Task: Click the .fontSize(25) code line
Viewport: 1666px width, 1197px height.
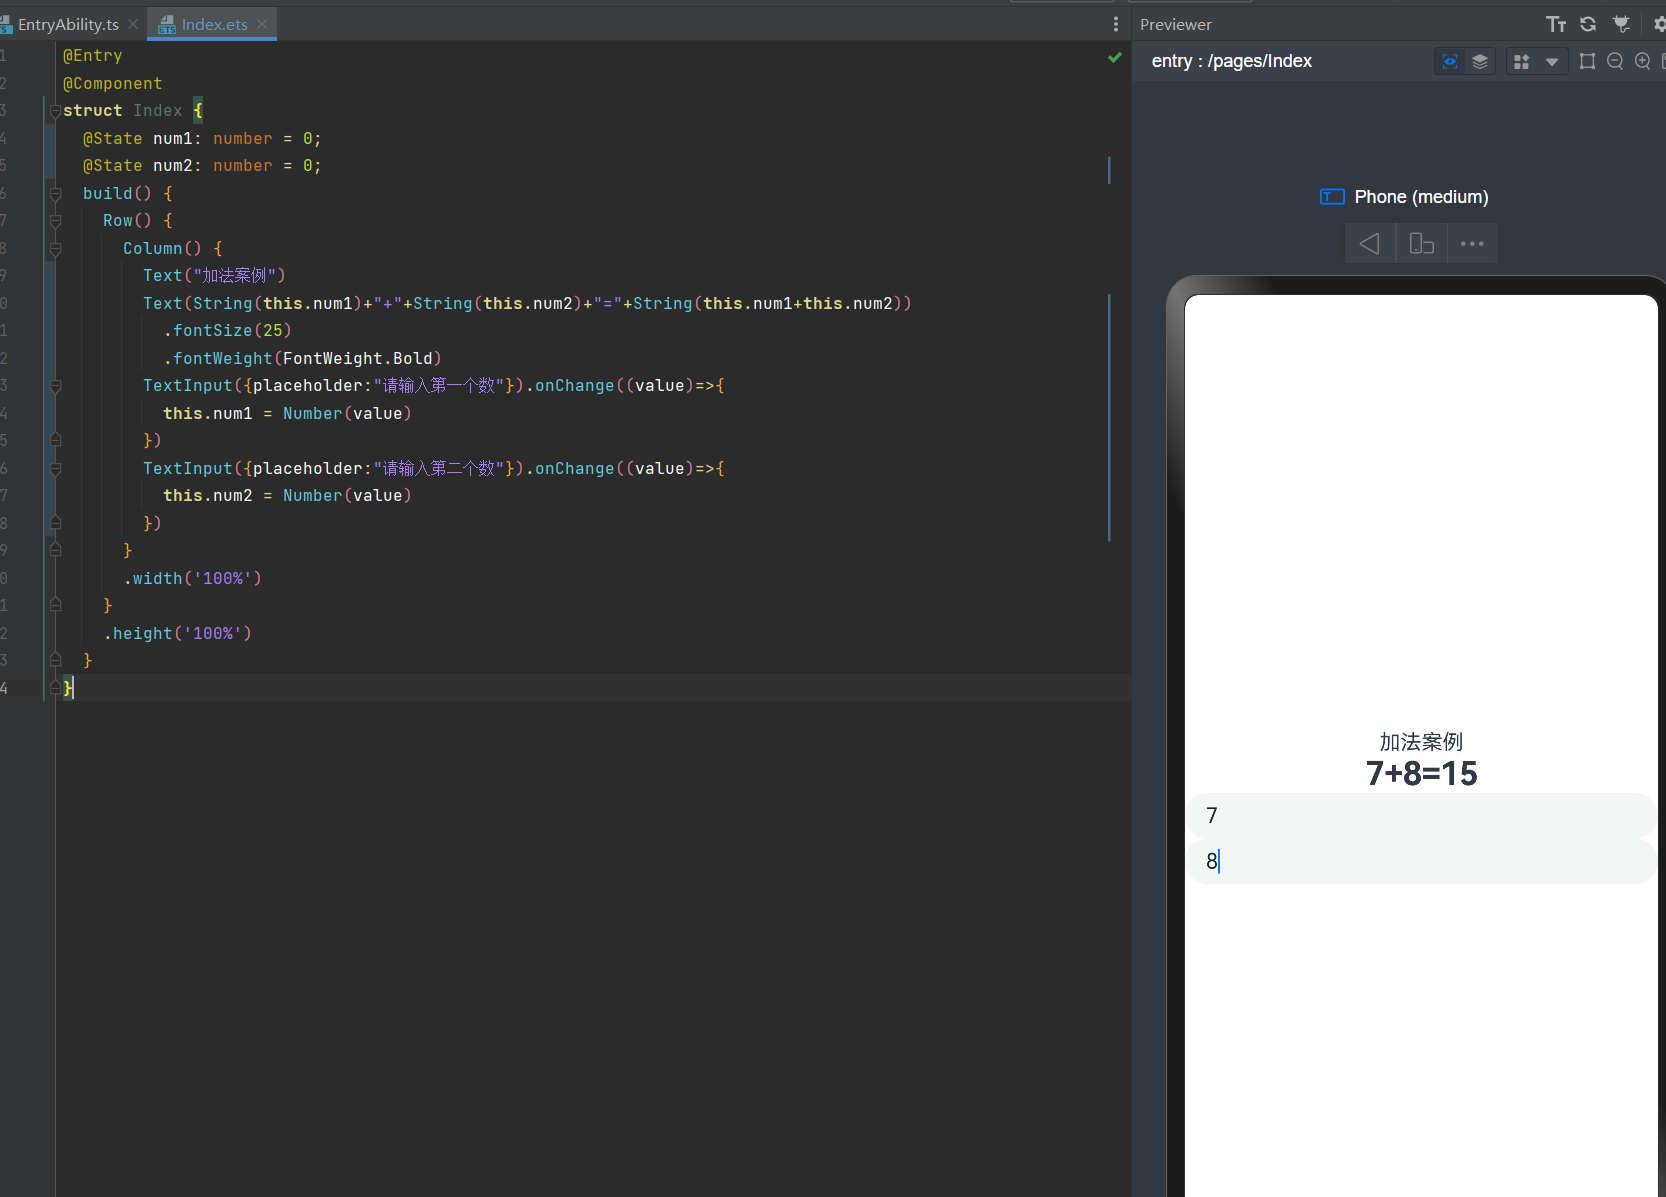Action: pos(227,331)
